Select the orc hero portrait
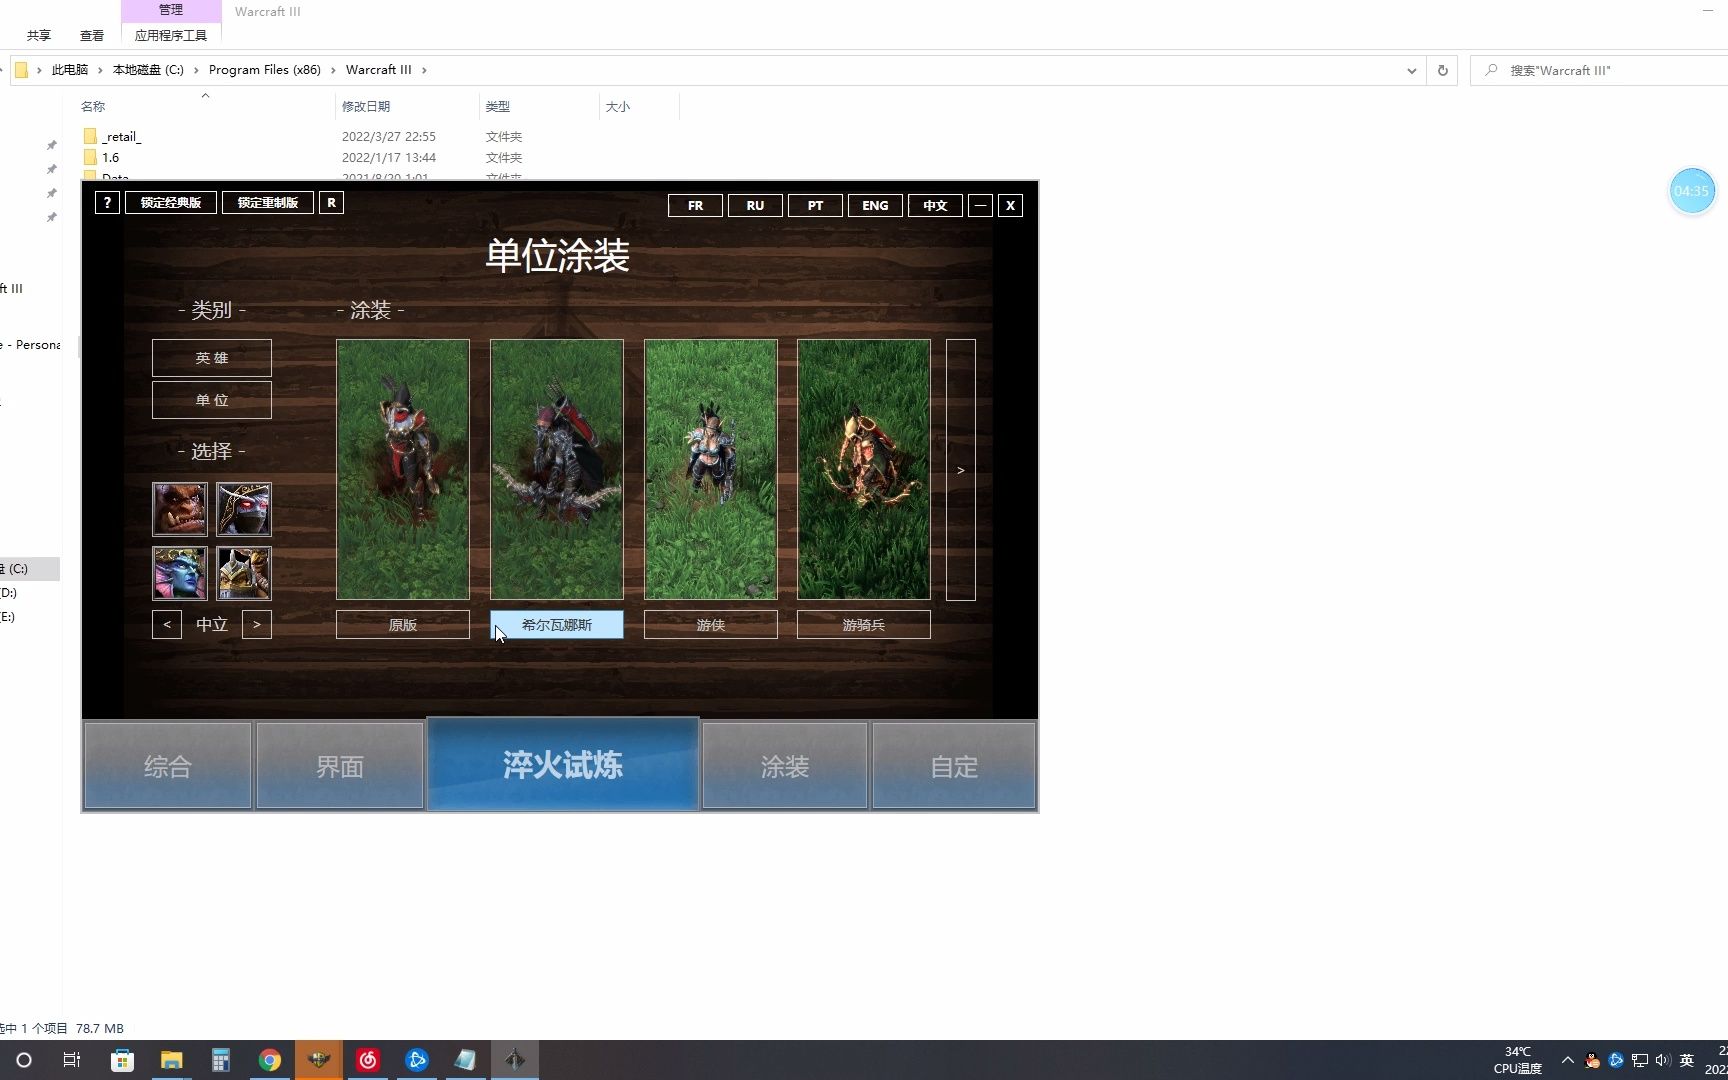Viewport: 1728px width, 1080px height. [180, 509]
